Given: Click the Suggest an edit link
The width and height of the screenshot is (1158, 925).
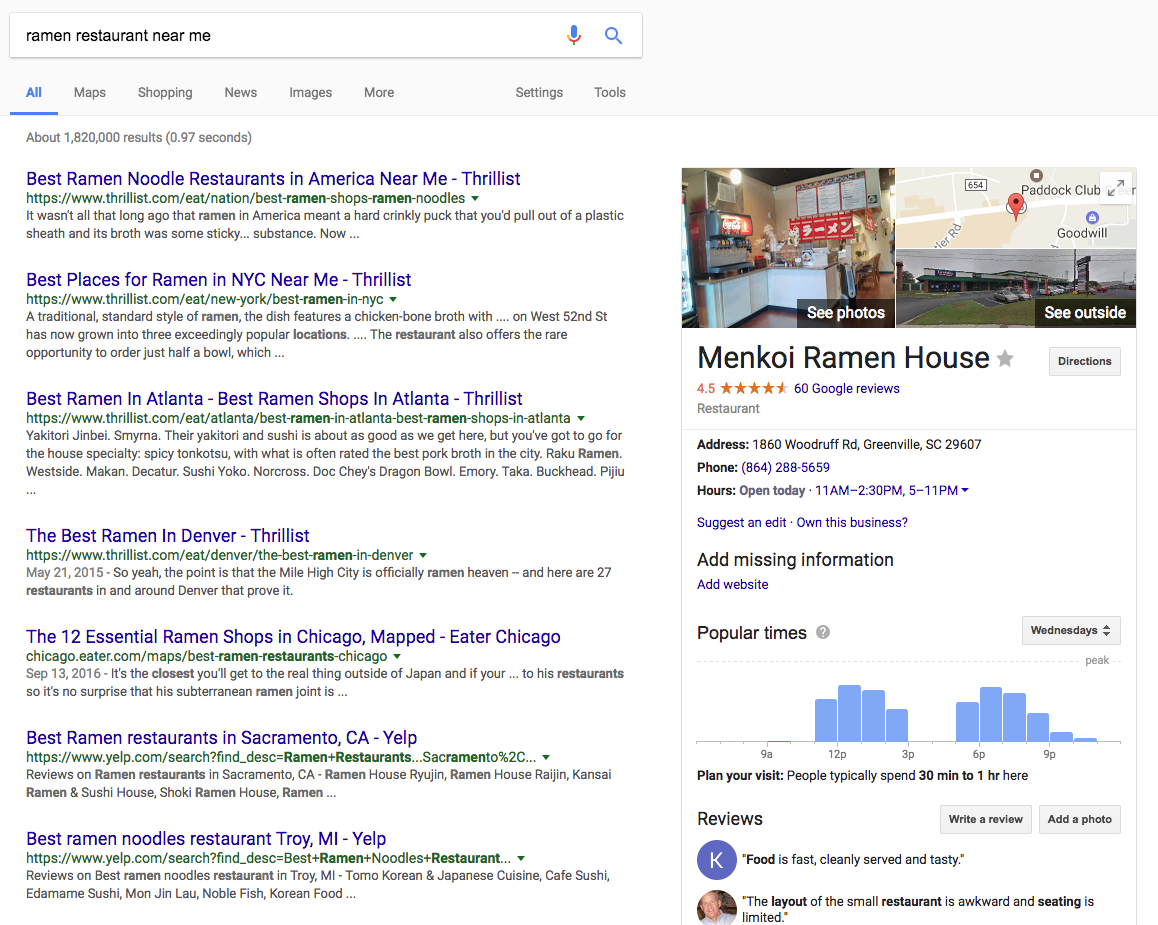Looking at the screenshot, I should coord(741,523).
